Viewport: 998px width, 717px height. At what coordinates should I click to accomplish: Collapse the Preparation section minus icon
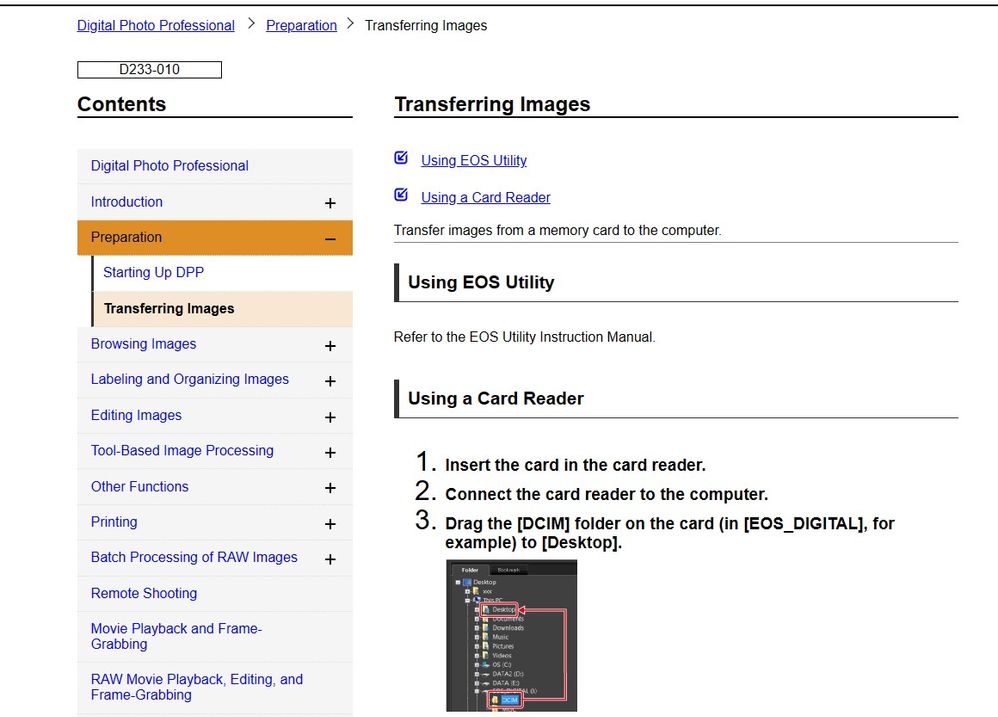[x=330, y=239]
